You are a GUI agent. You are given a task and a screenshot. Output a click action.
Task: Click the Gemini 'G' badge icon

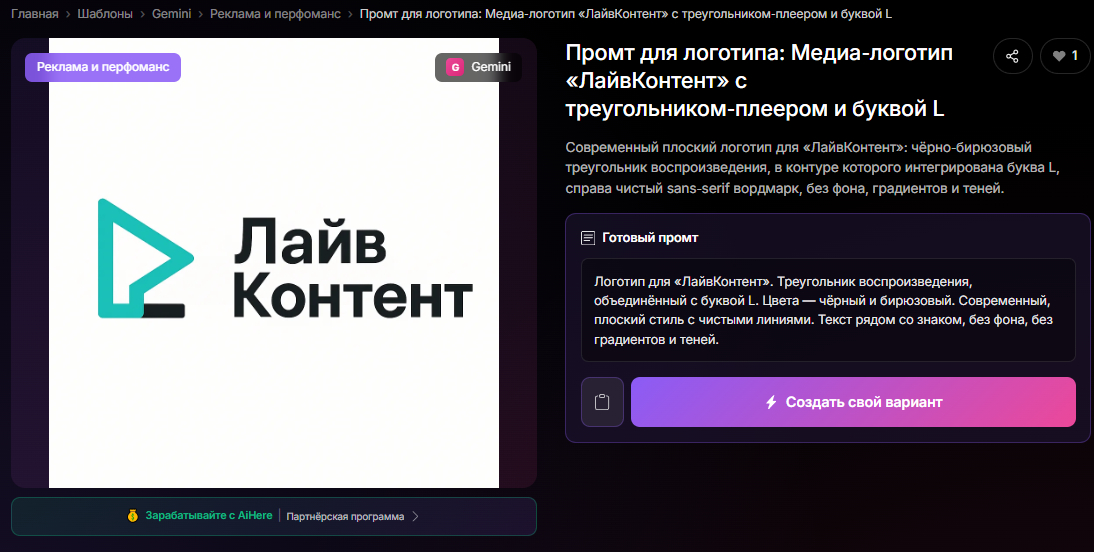point(455,68)
